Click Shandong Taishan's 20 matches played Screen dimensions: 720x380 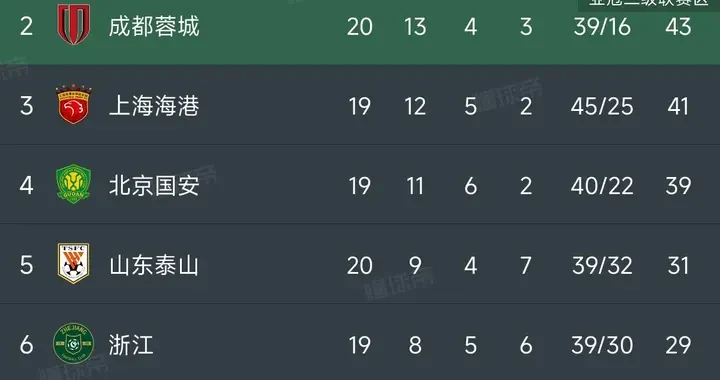click(x=360, y=266)
